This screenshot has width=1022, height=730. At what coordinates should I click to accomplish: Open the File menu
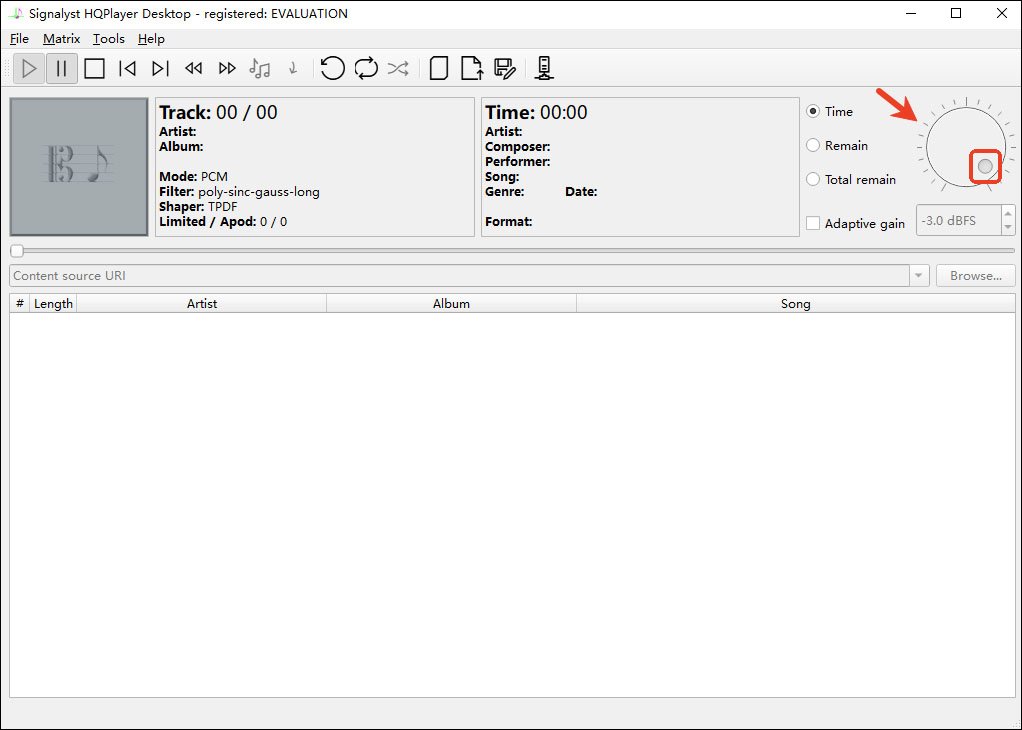(19, 38)
